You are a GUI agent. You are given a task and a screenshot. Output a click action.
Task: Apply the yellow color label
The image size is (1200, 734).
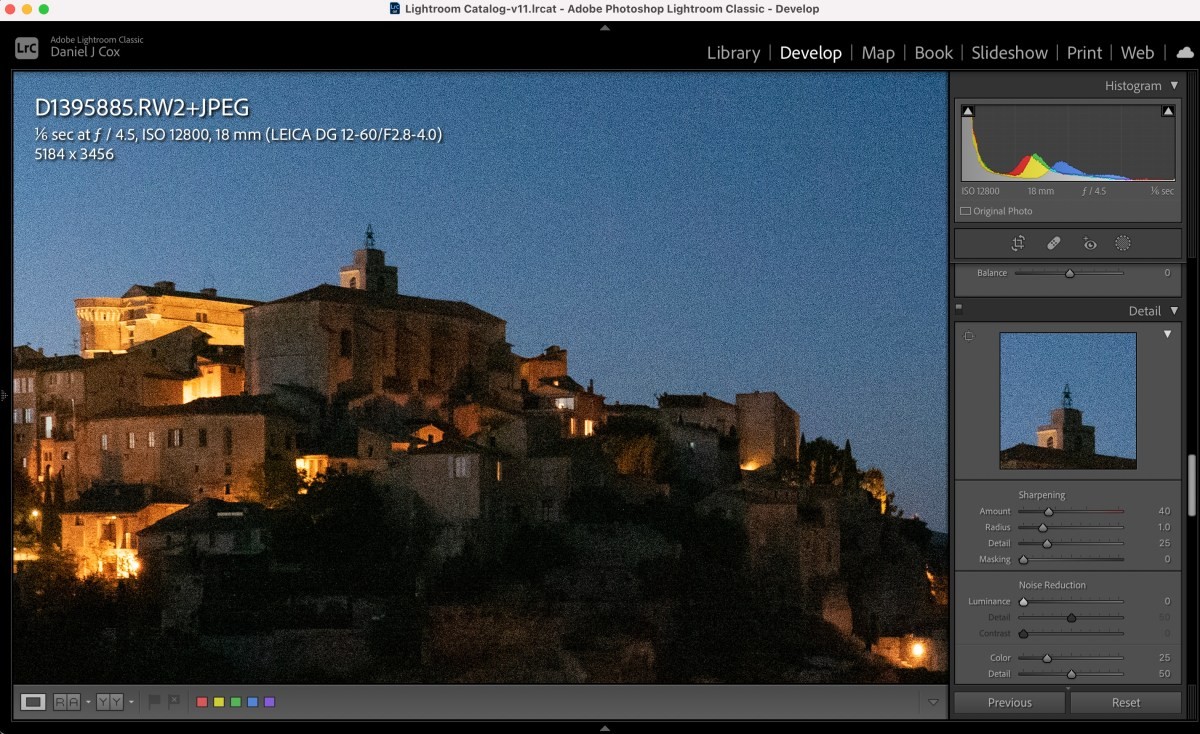219,702
